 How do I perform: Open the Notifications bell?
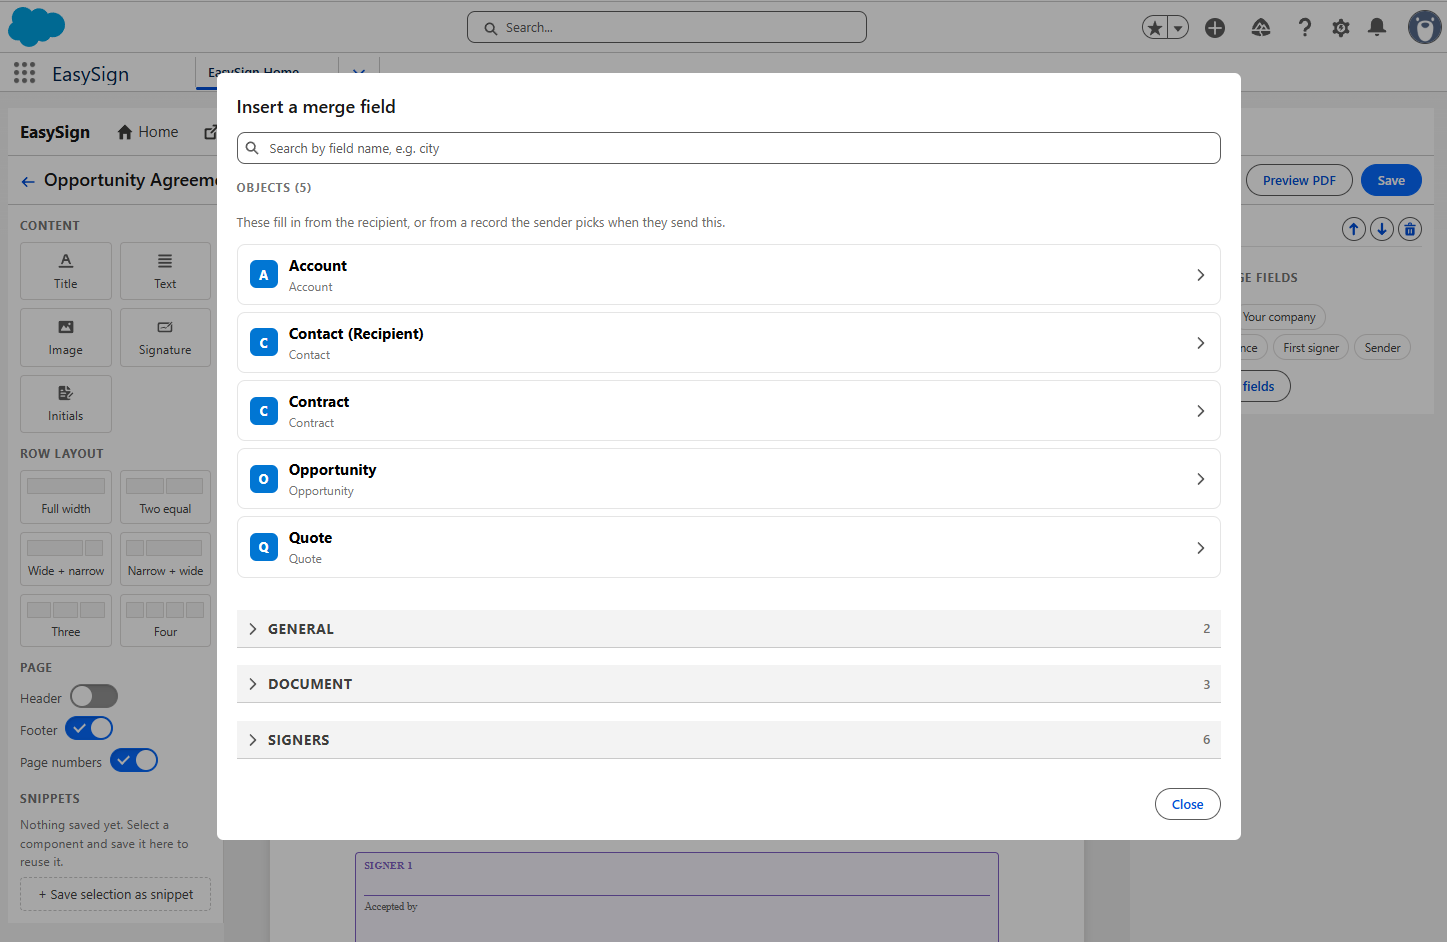tap(1377, 28)
